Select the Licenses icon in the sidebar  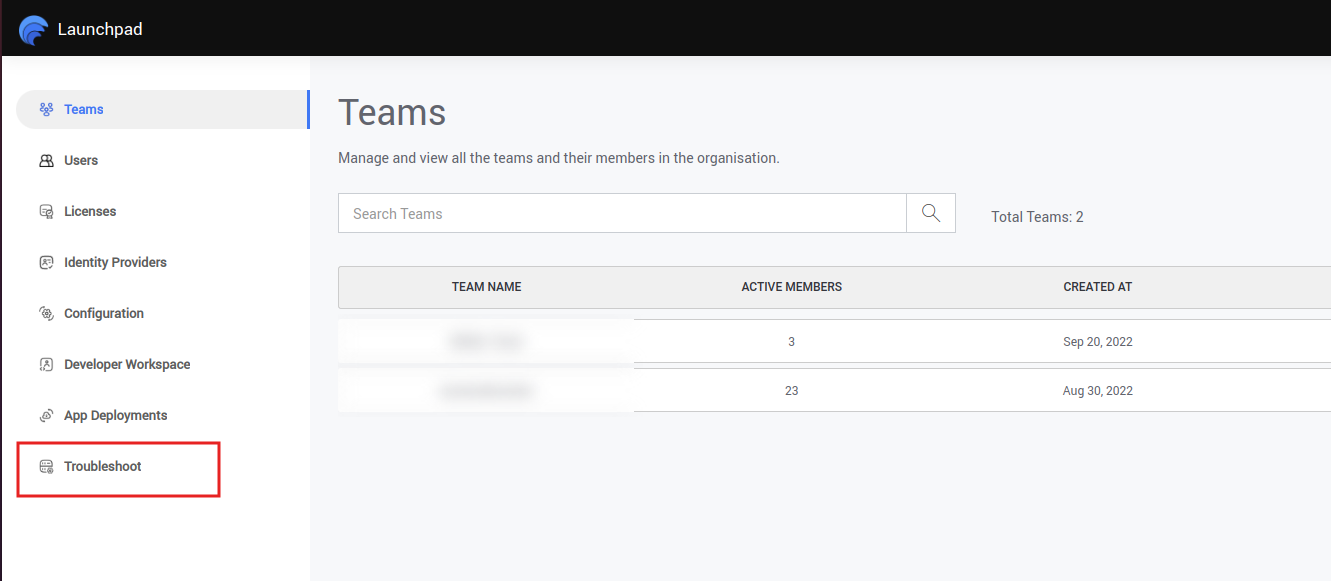pyautogui.click(x=46, y=212)
